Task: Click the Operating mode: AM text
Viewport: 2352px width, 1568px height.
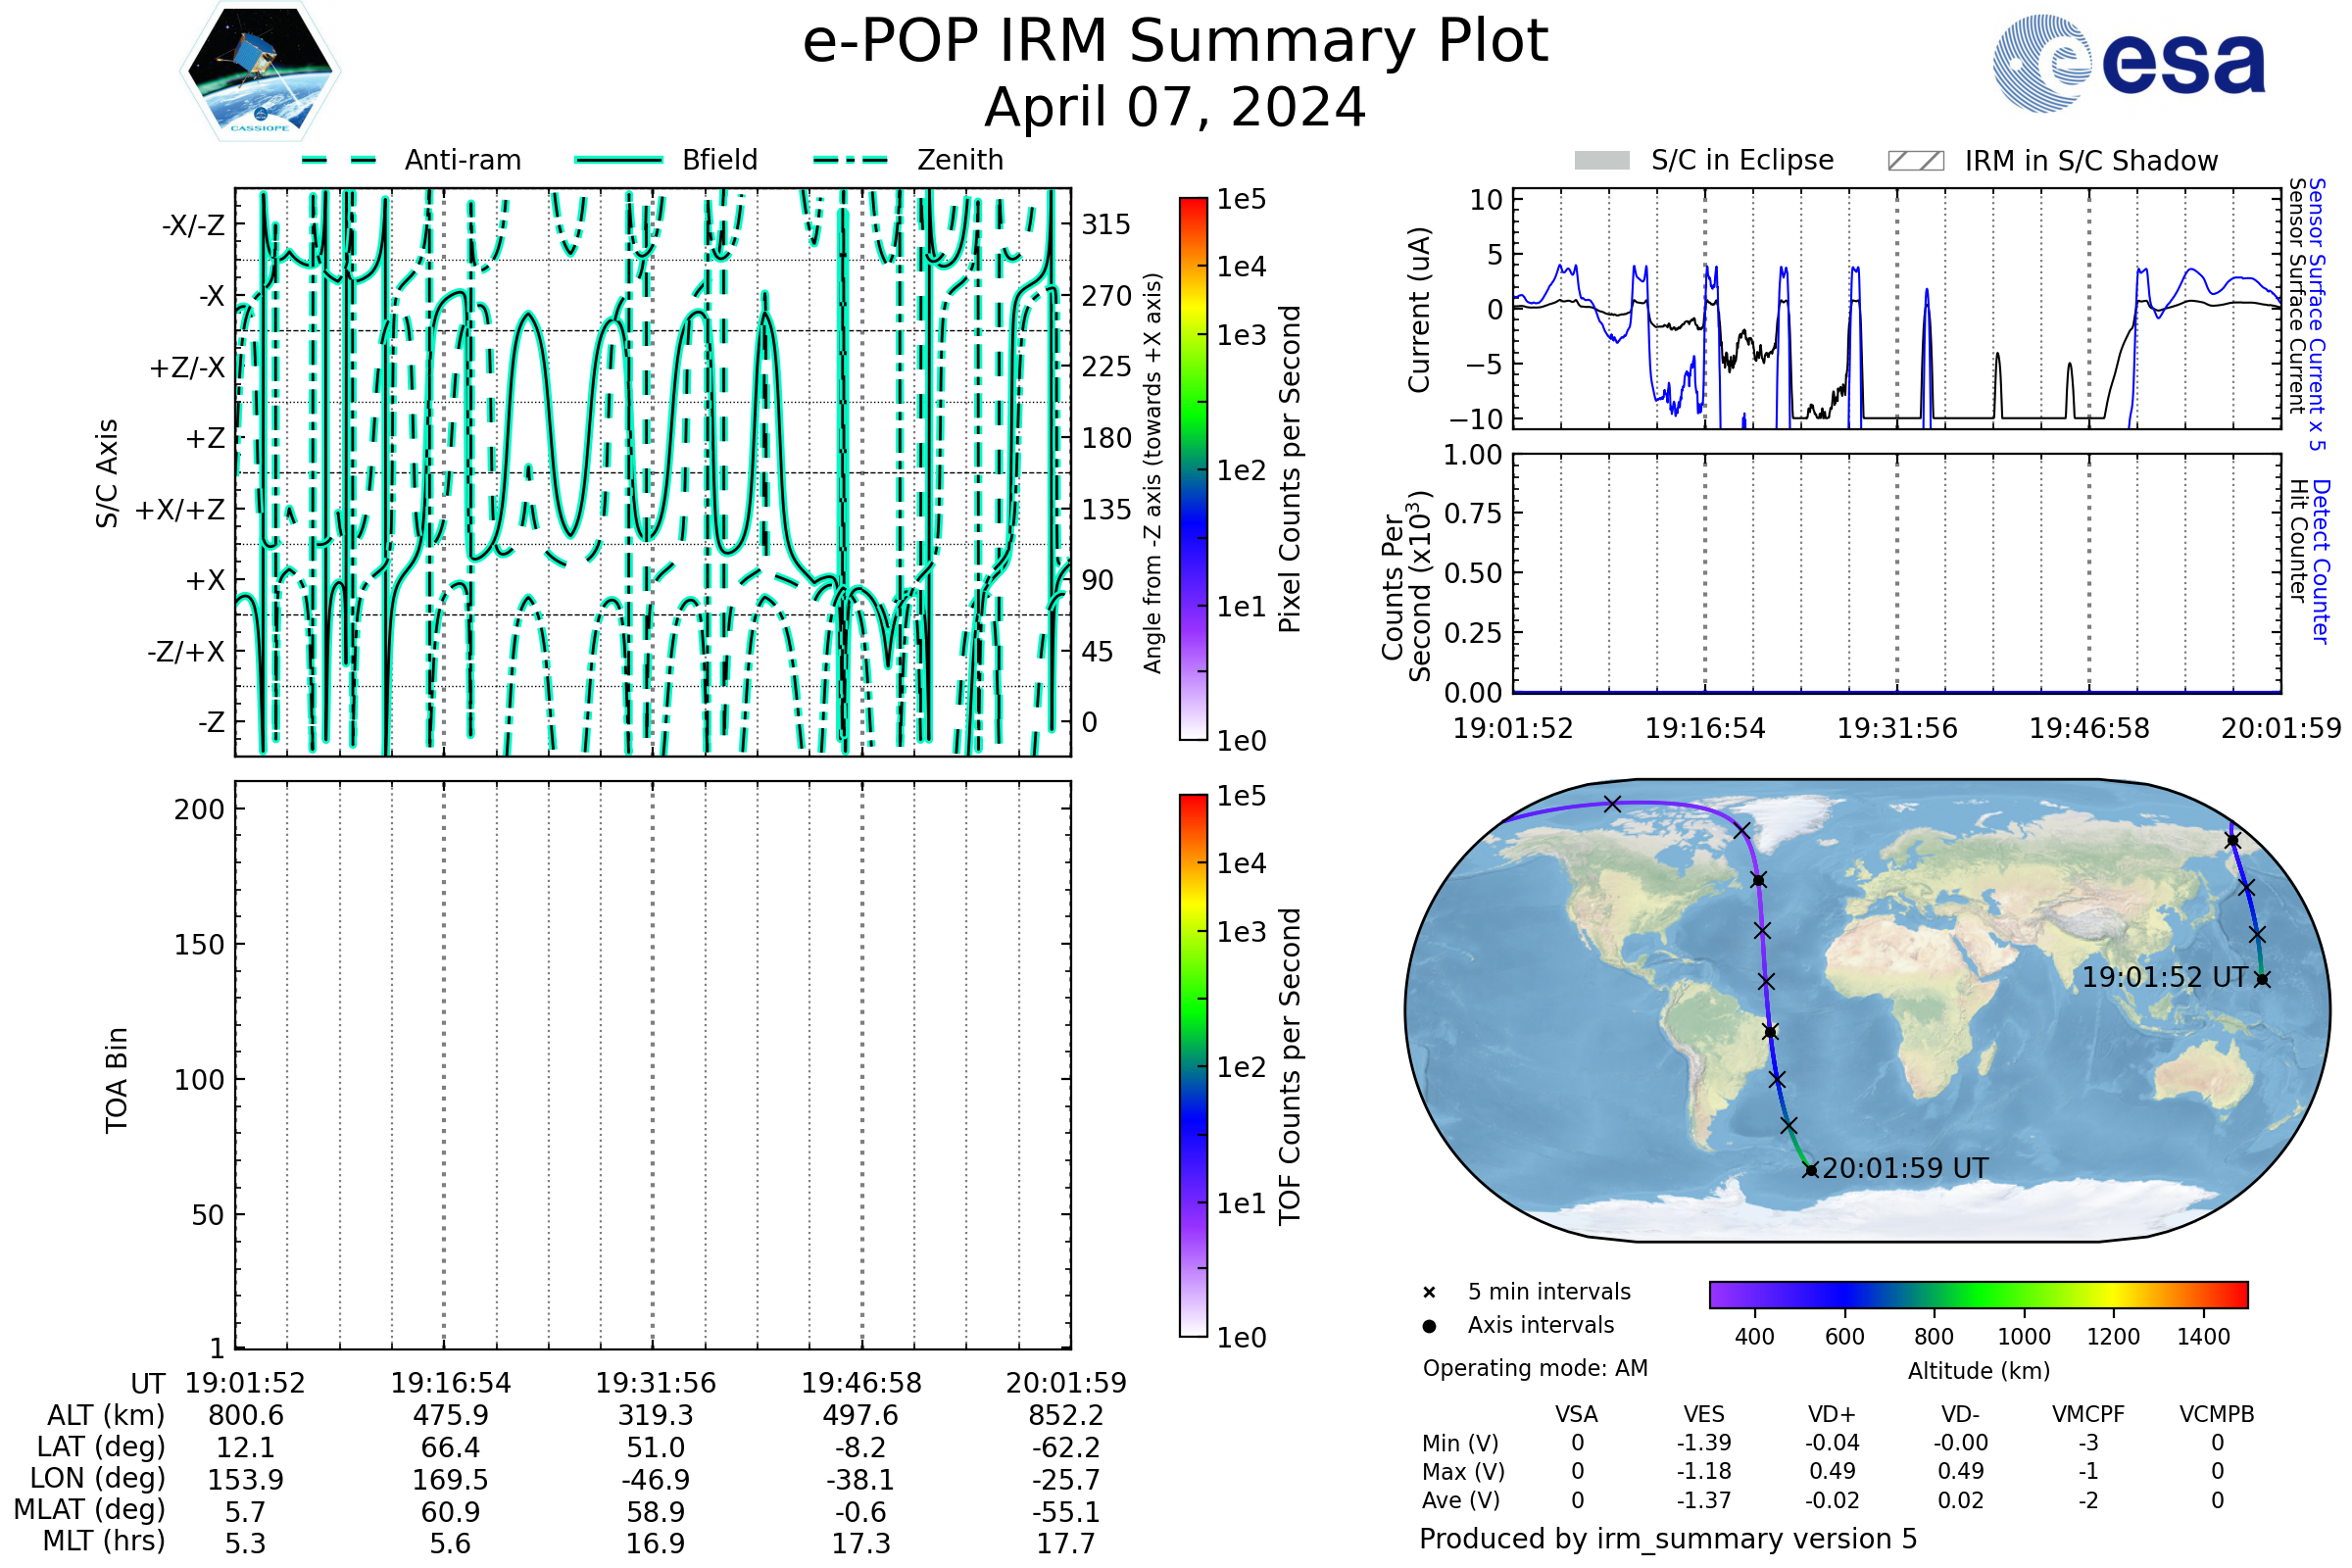Action: point(1535,1368)
